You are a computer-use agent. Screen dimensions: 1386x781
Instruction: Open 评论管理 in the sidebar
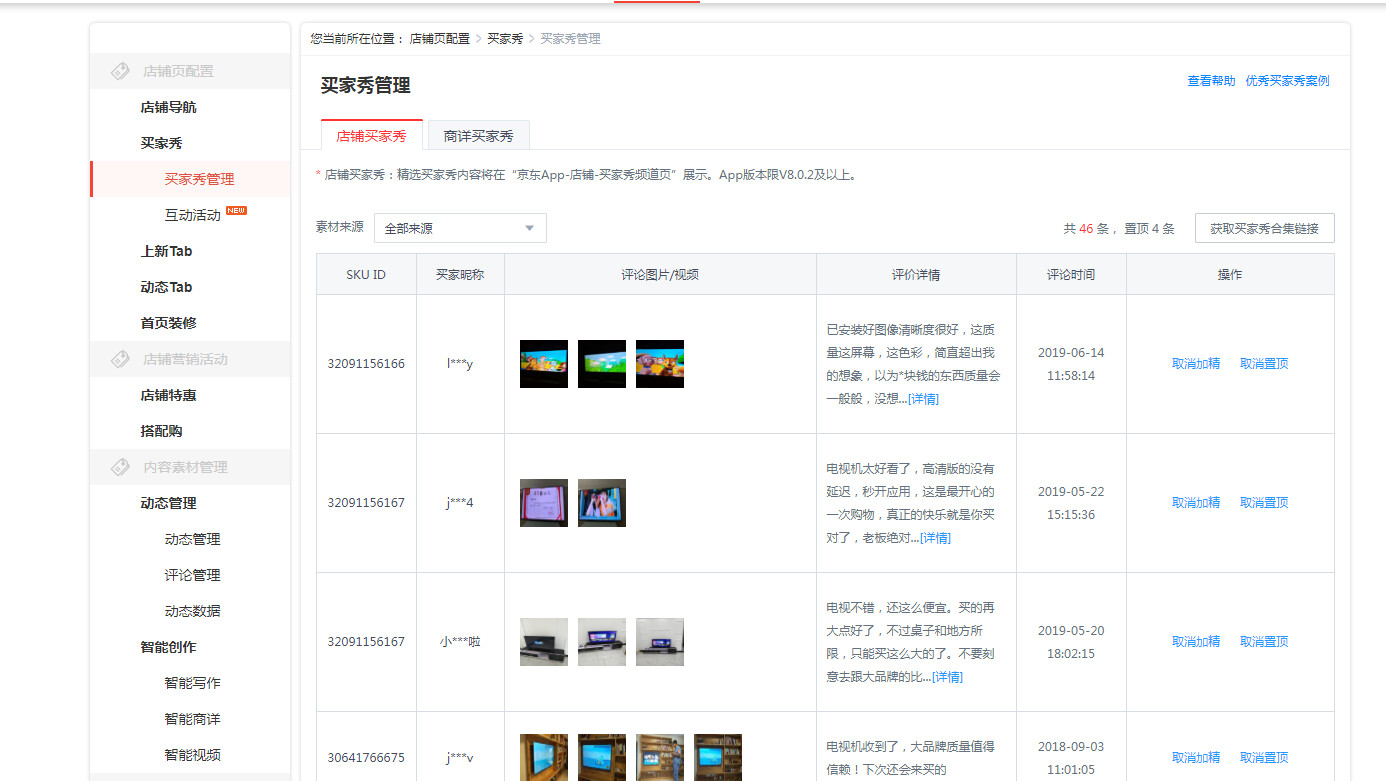(x=192, y=575)
